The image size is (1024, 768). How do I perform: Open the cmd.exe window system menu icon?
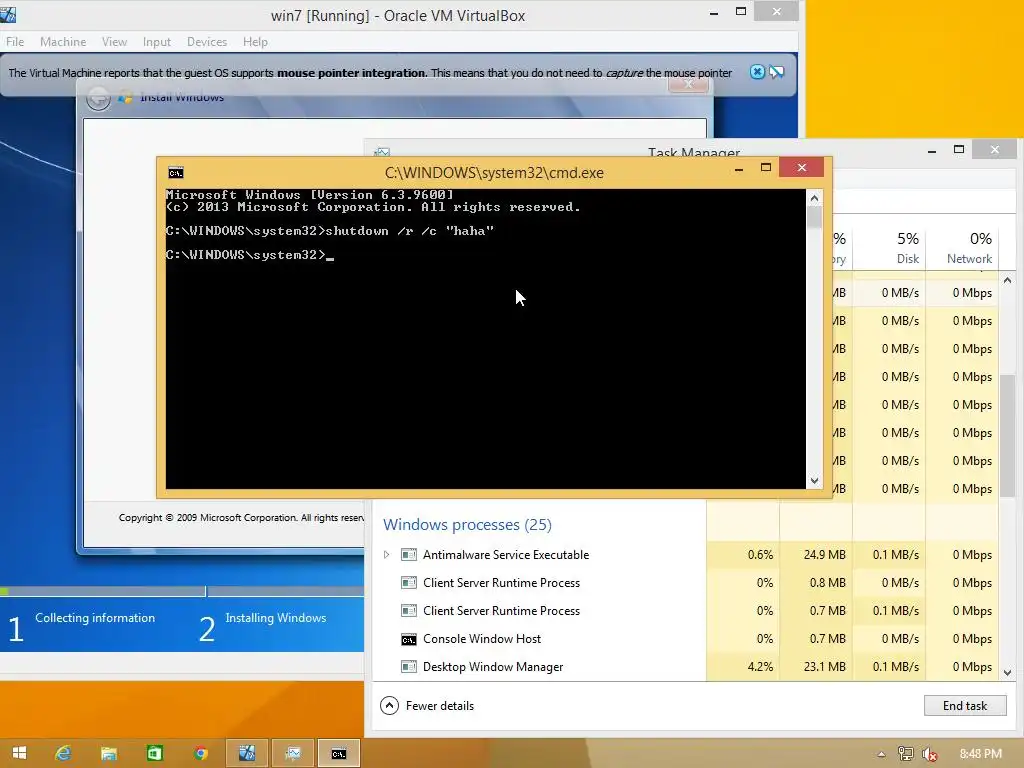(176, 173)
